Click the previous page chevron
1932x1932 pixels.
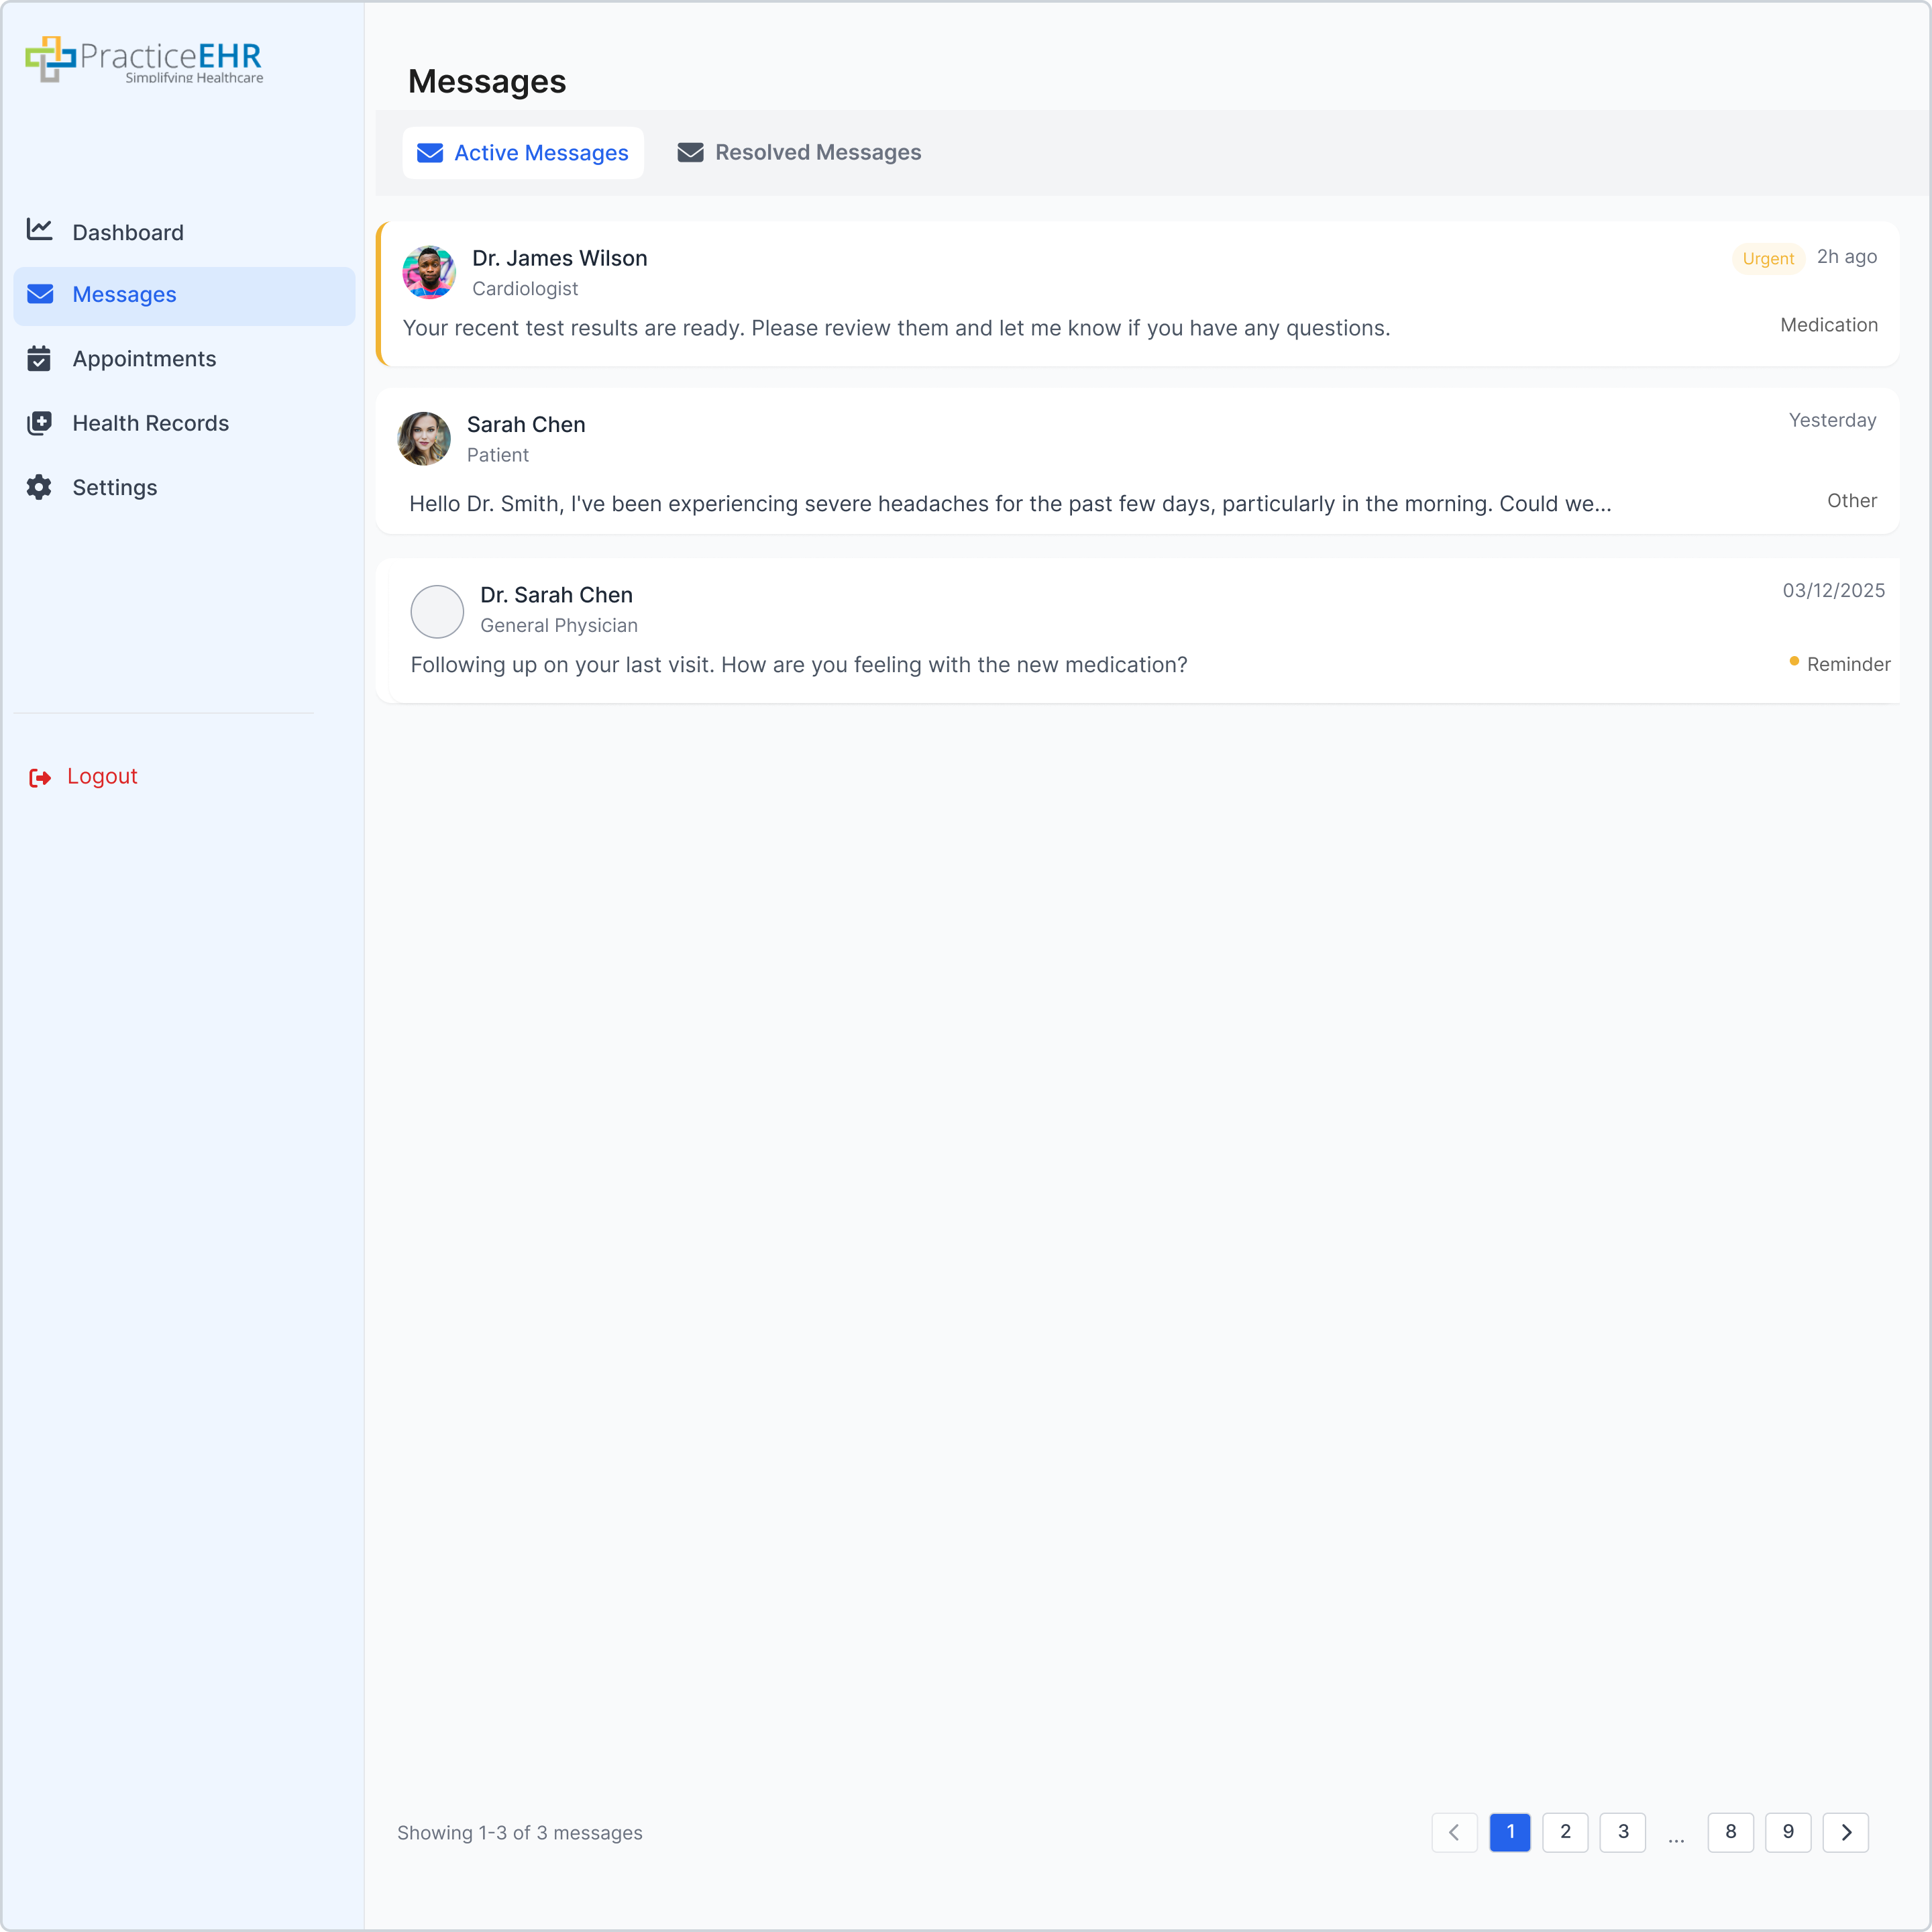tap(1455, 1832)
